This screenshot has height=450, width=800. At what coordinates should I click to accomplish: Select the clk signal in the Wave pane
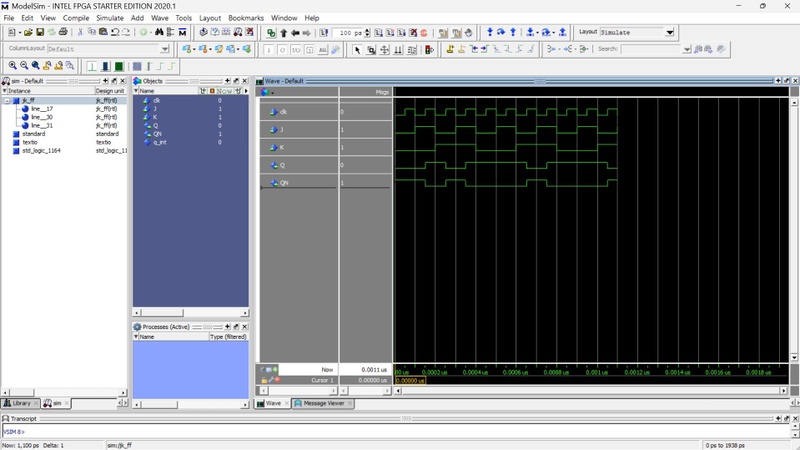pyautogui.click(x=283, y=112)
